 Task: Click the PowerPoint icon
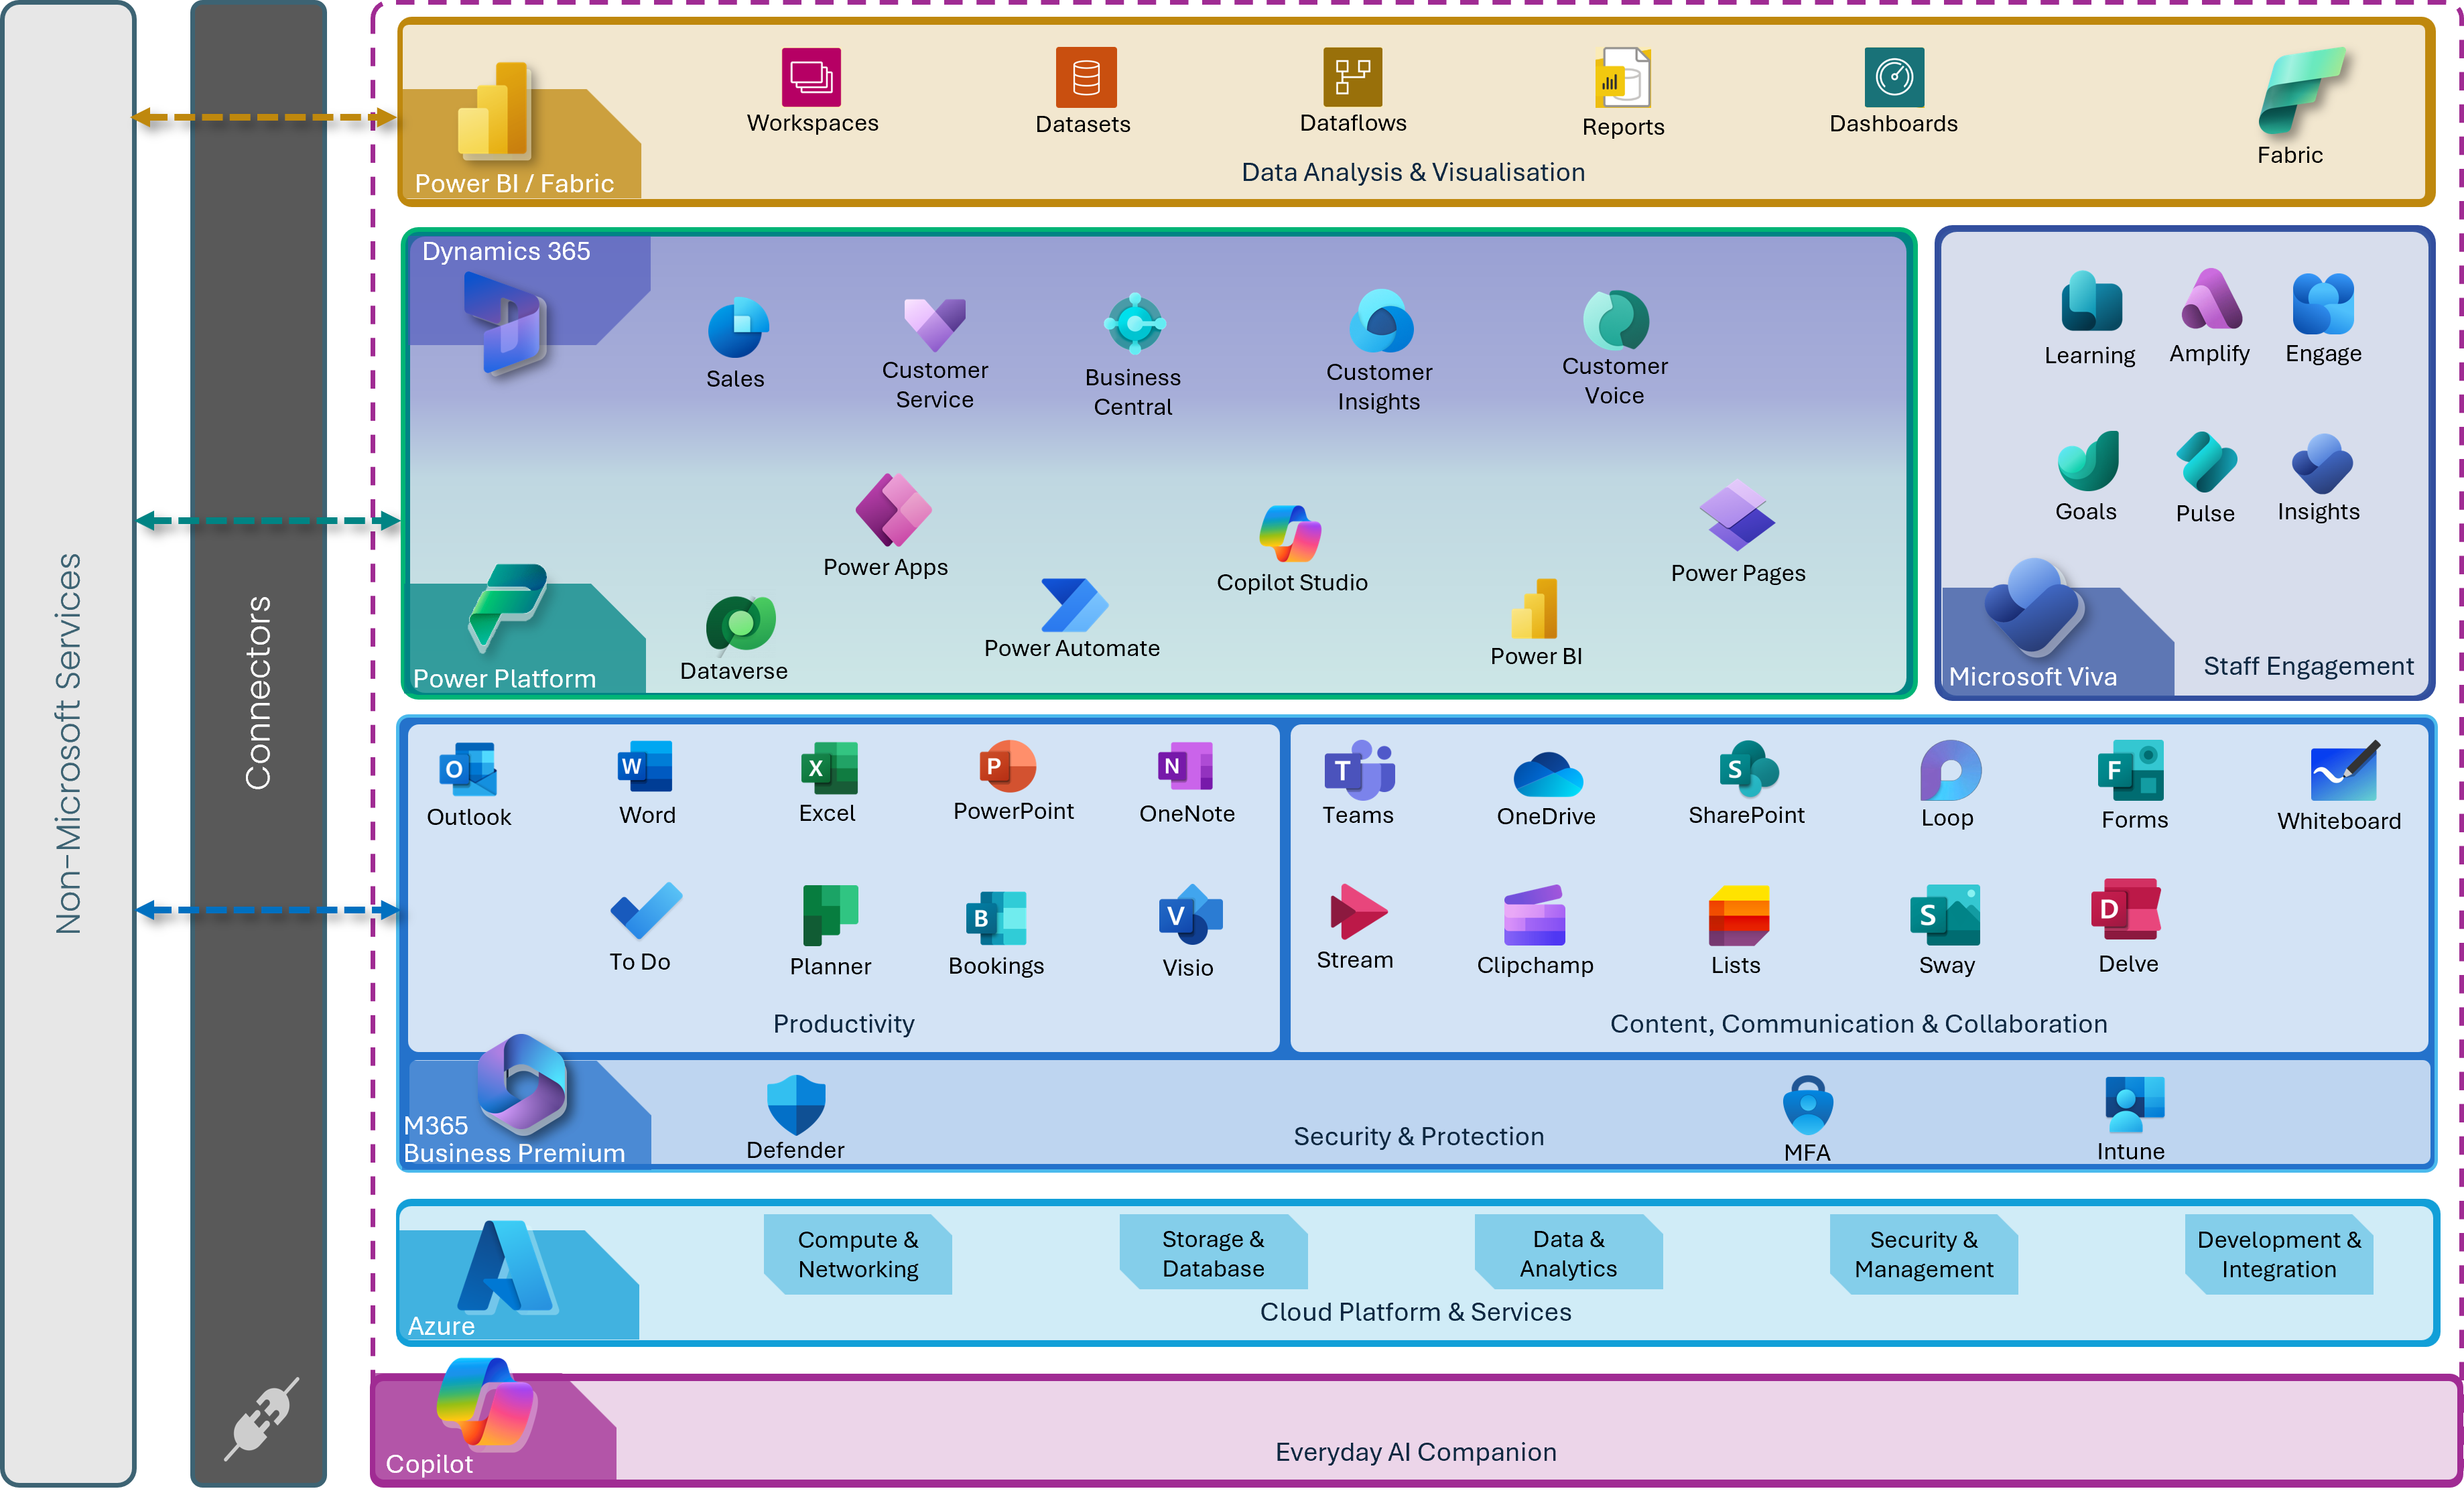click(x=1007, y=766)
